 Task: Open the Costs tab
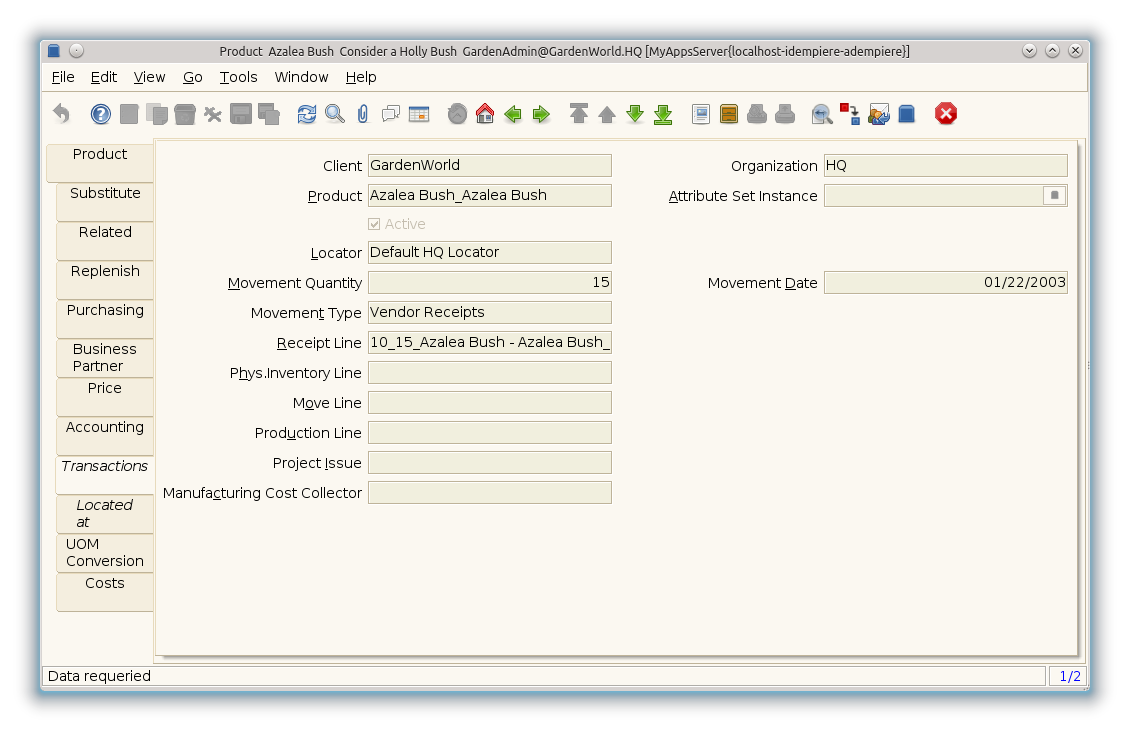[105, 584]
